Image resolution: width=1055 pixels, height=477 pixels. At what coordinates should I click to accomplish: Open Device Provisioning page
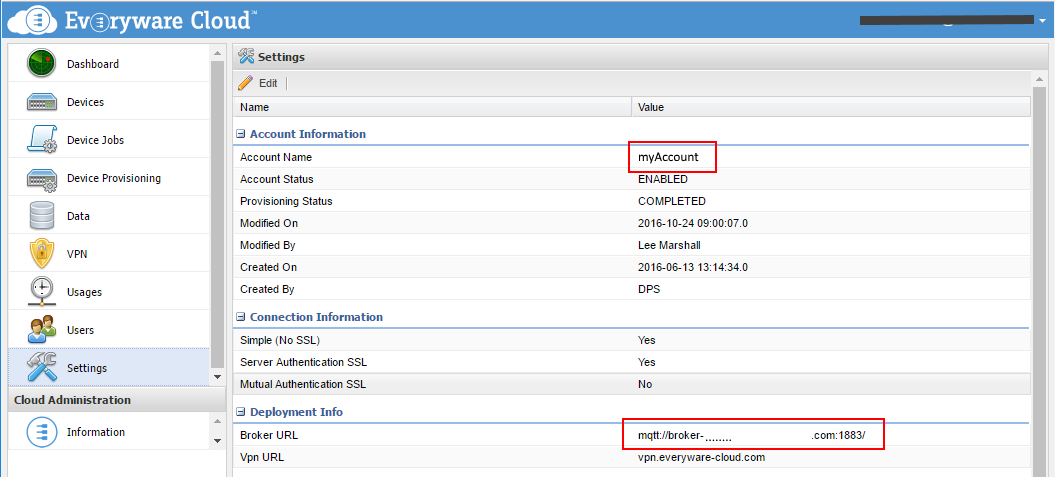tap(109, 178)
